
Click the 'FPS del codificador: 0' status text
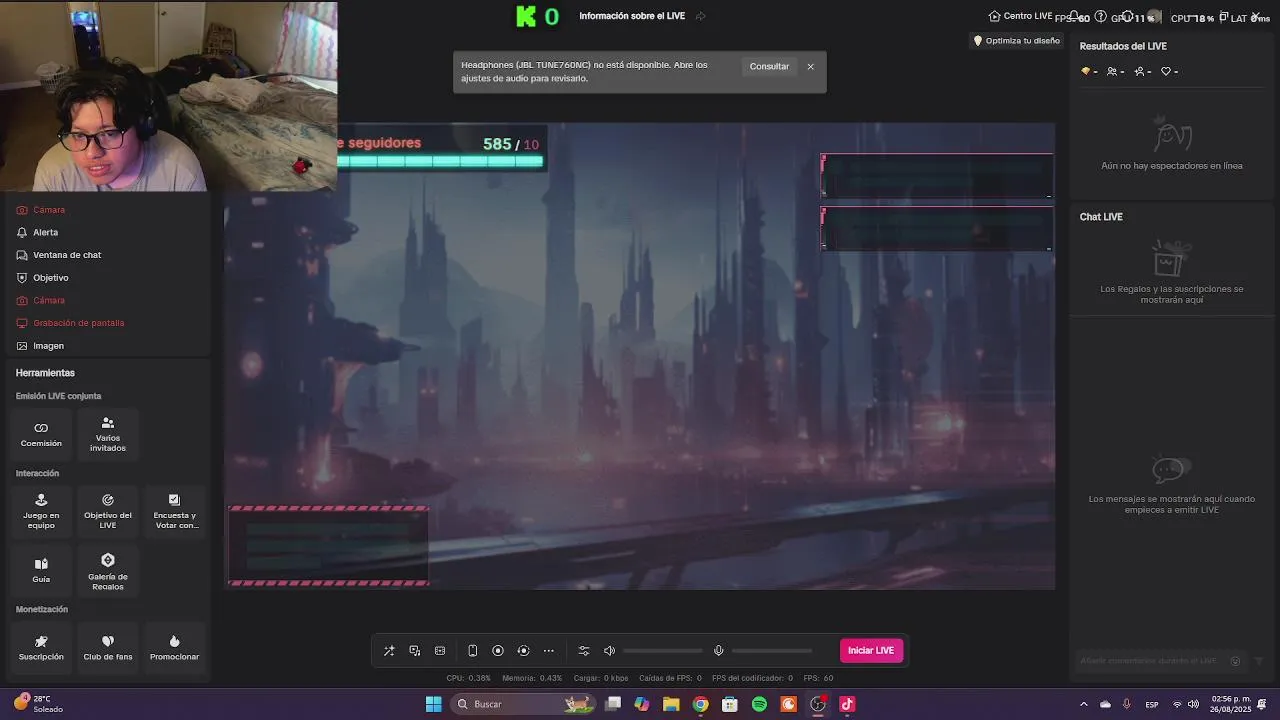752,678
